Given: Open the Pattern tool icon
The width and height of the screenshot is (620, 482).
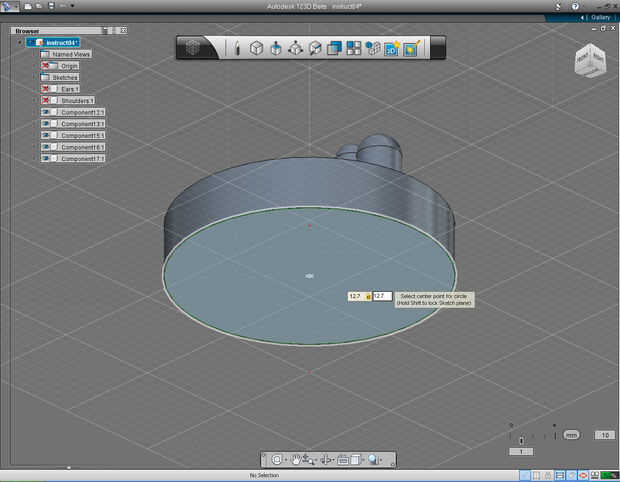Looking at the screenshot, I should [x=354, y=48].
